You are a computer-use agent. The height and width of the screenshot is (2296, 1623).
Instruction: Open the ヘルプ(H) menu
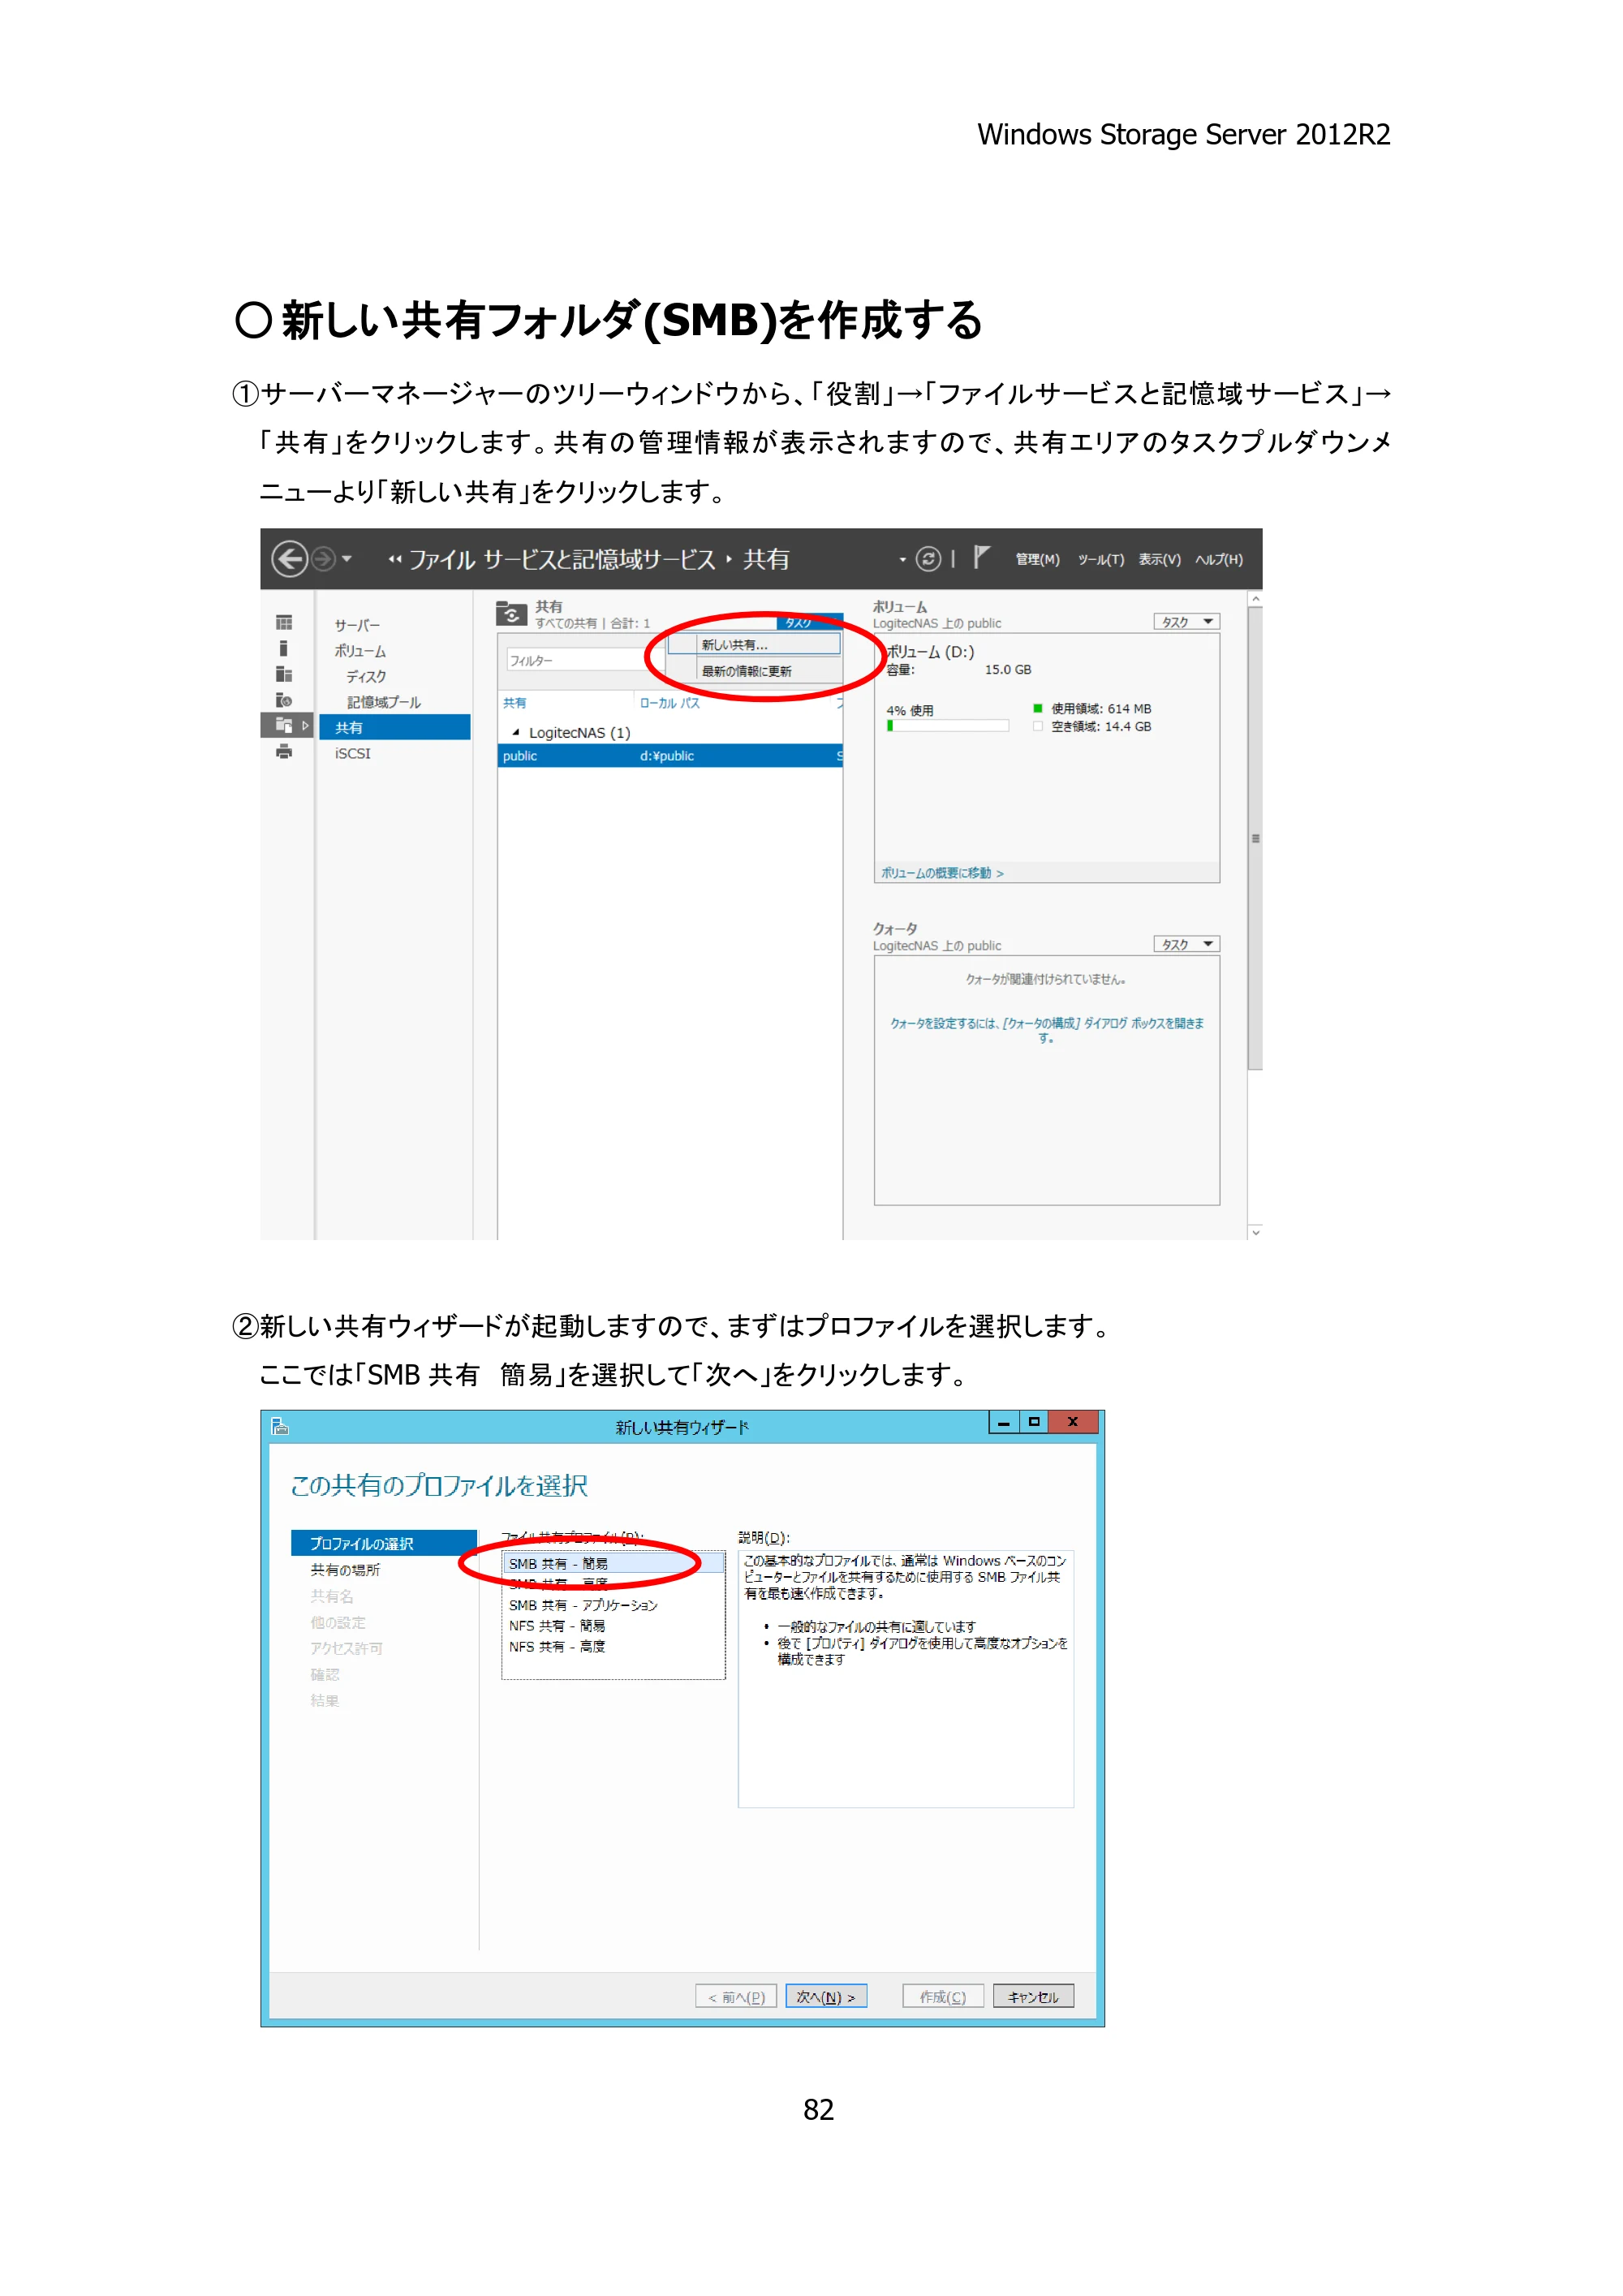tap(1219, 560)
